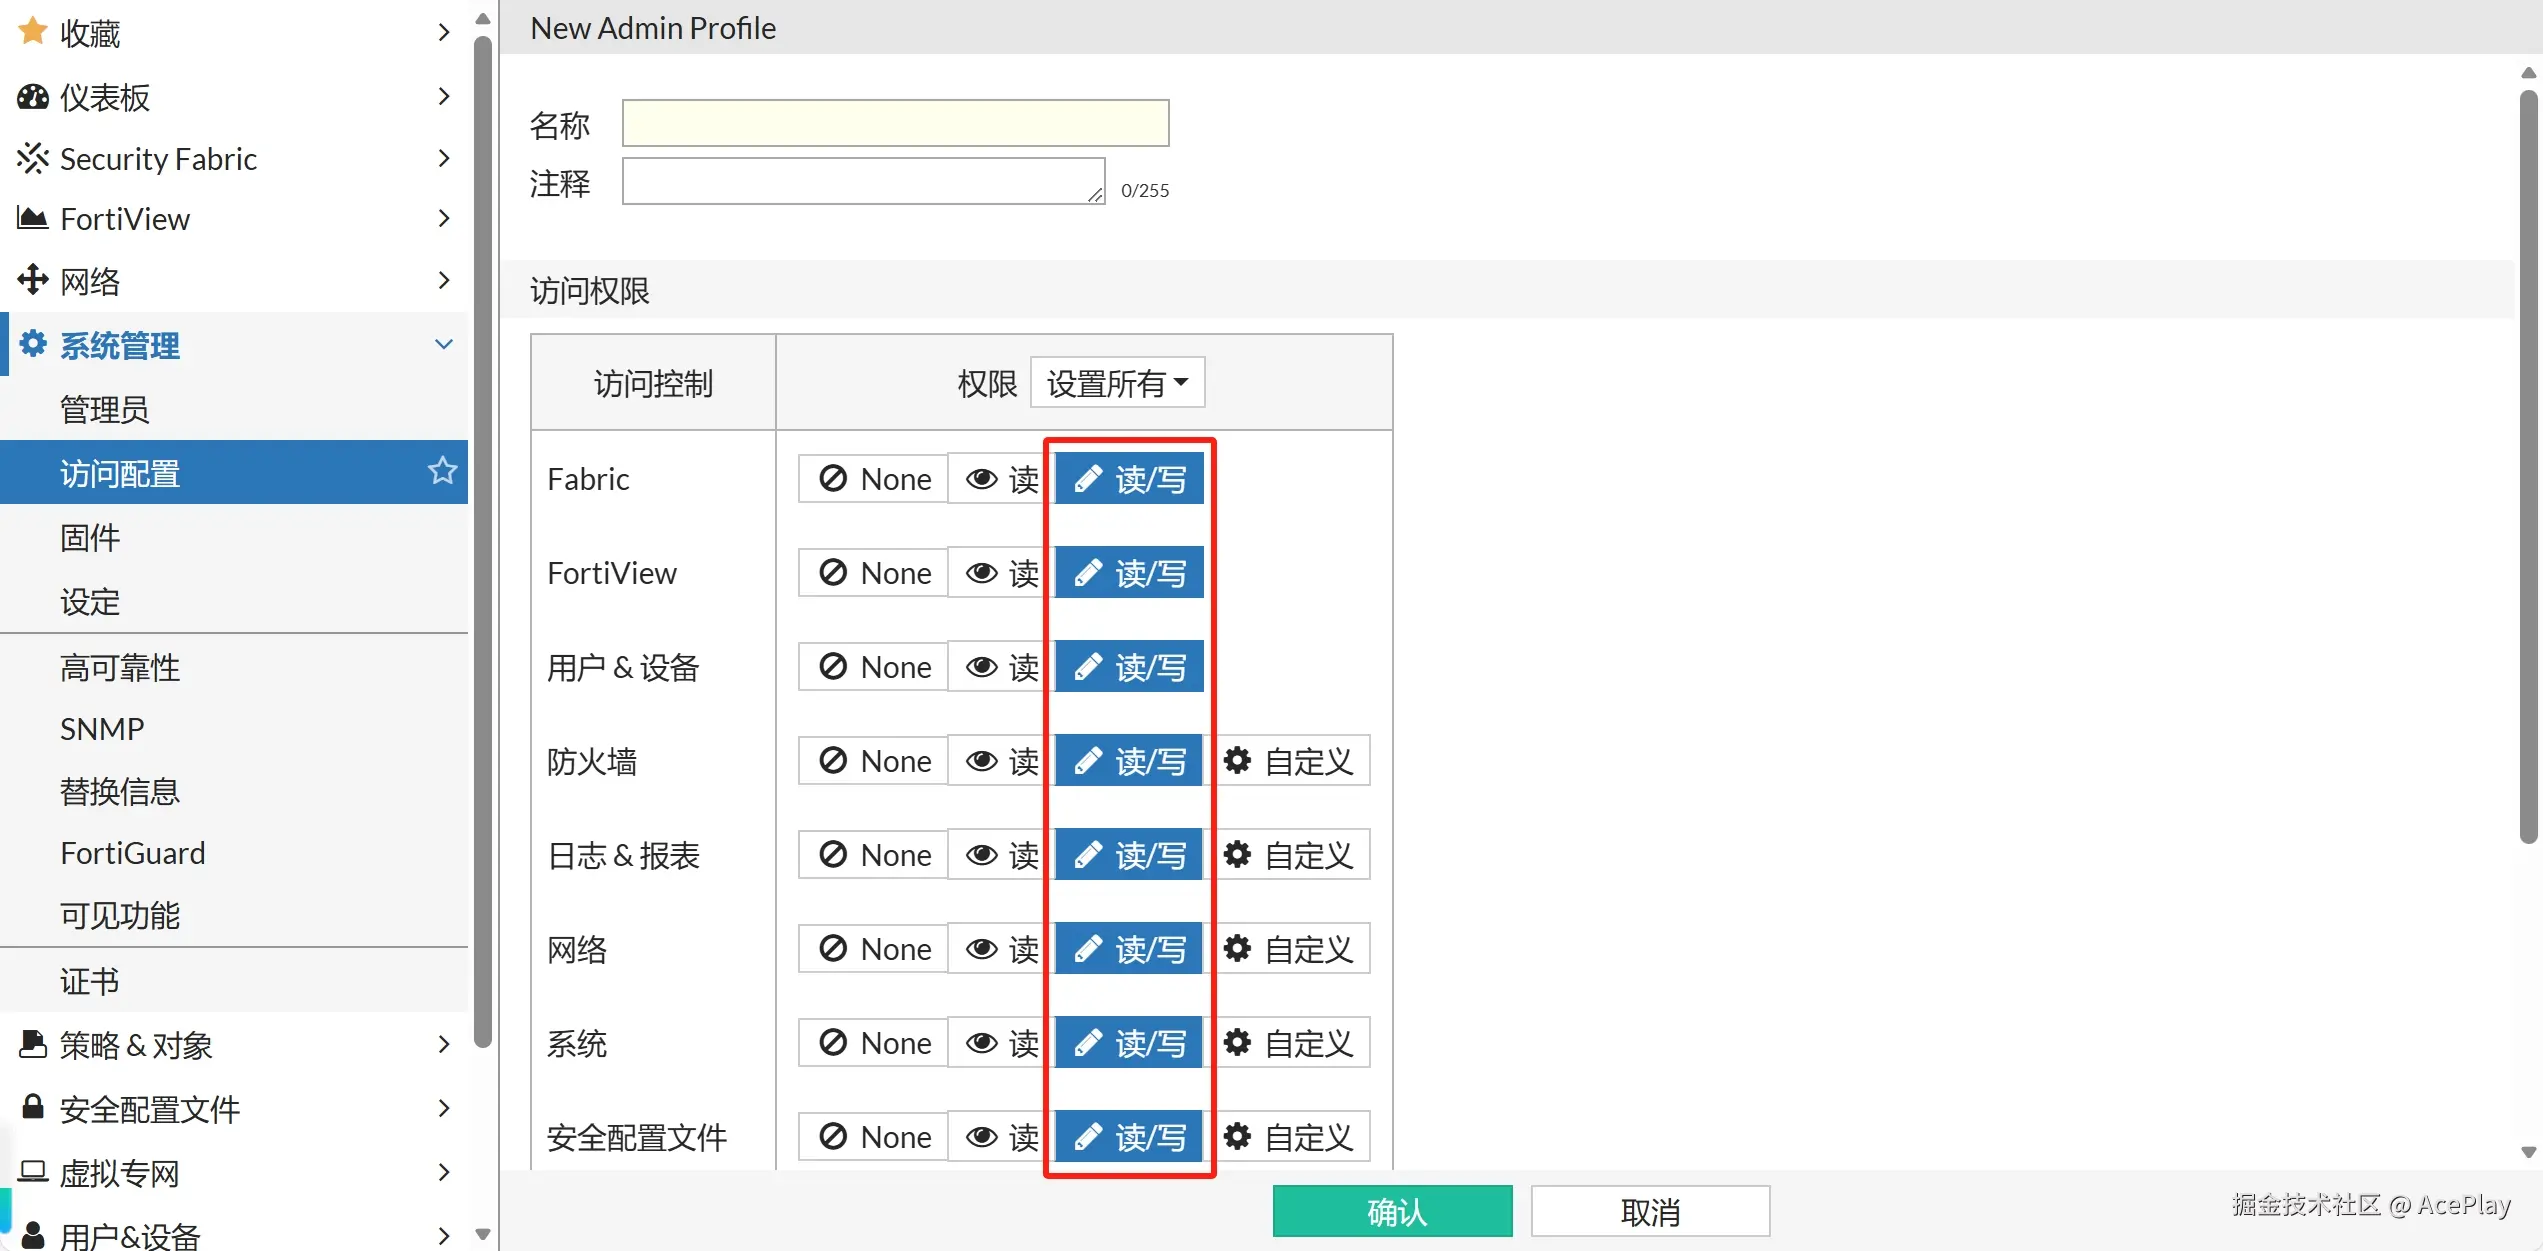Viewport: 2543px width, 1251px height.
Task: Open the 管理员 submenu item
Action: (104, 409)
